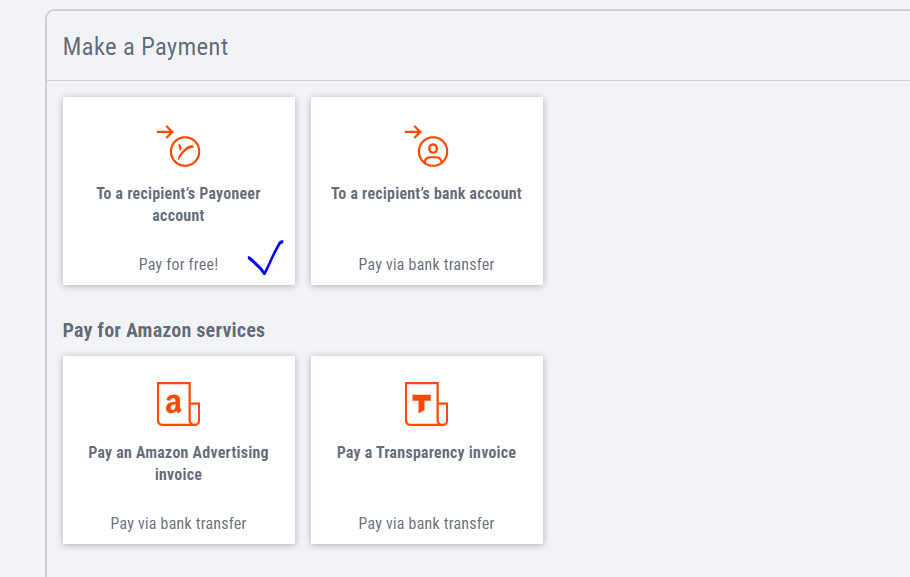Click the "Pay for Amazon services" heading

(164, 330)
